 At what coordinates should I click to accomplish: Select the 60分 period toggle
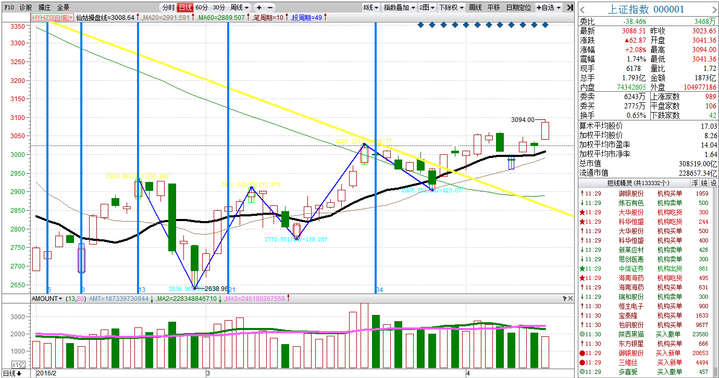point(201,7)
